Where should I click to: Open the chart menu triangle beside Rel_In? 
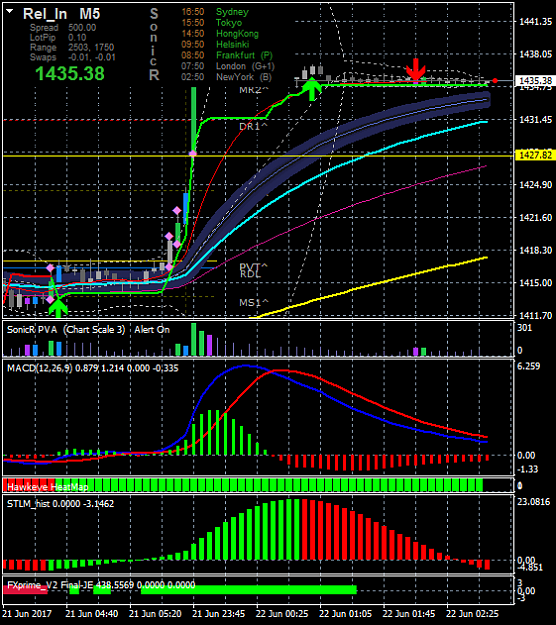point(10,12)
